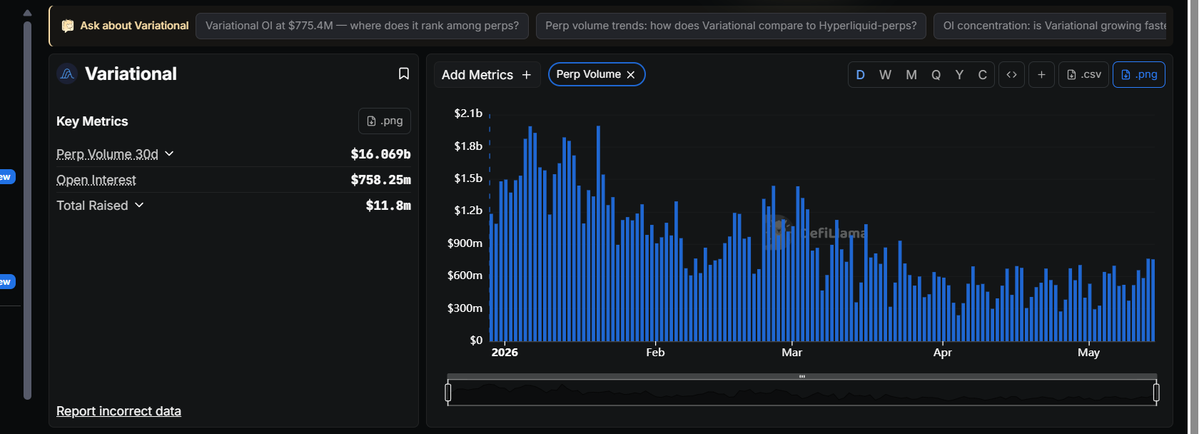Screen dimensions: 1199x434
Task: Ask the OI concentration question
Action: click(x=1050, y=25)
